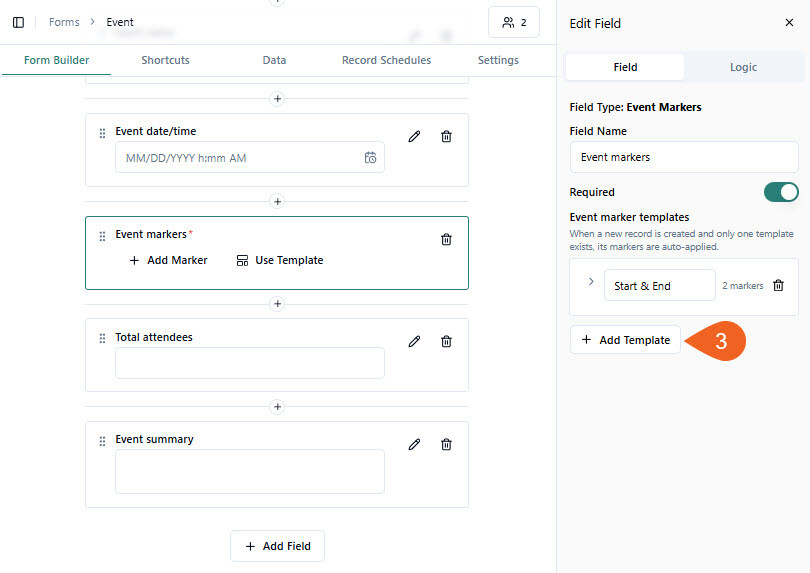Click Use Template
Screen dimensions: 810x573
(280, 260)
